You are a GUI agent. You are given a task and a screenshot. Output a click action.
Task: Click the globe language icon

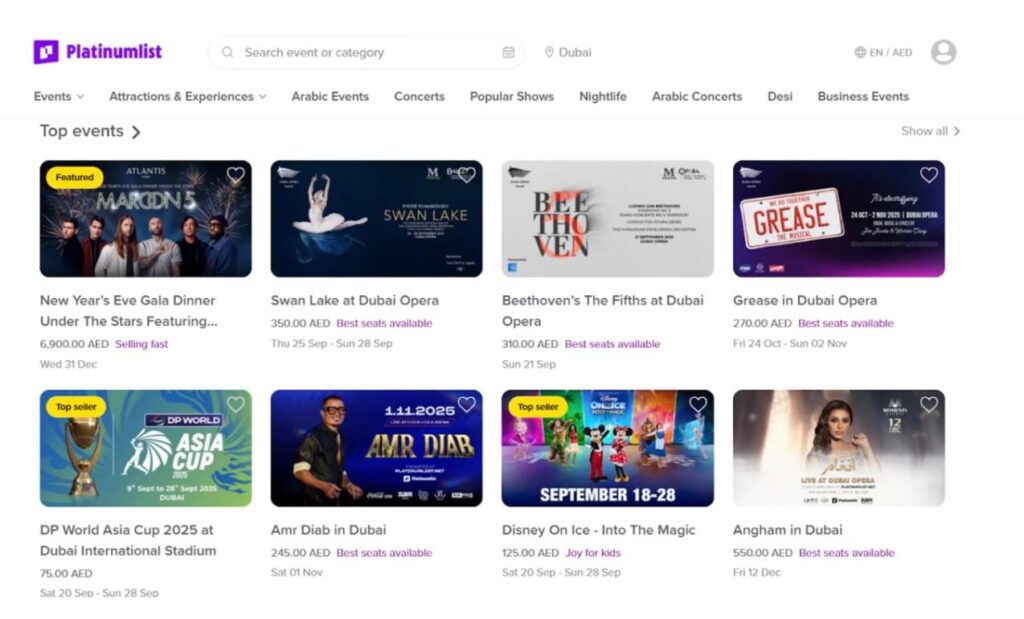pos(860,52)
